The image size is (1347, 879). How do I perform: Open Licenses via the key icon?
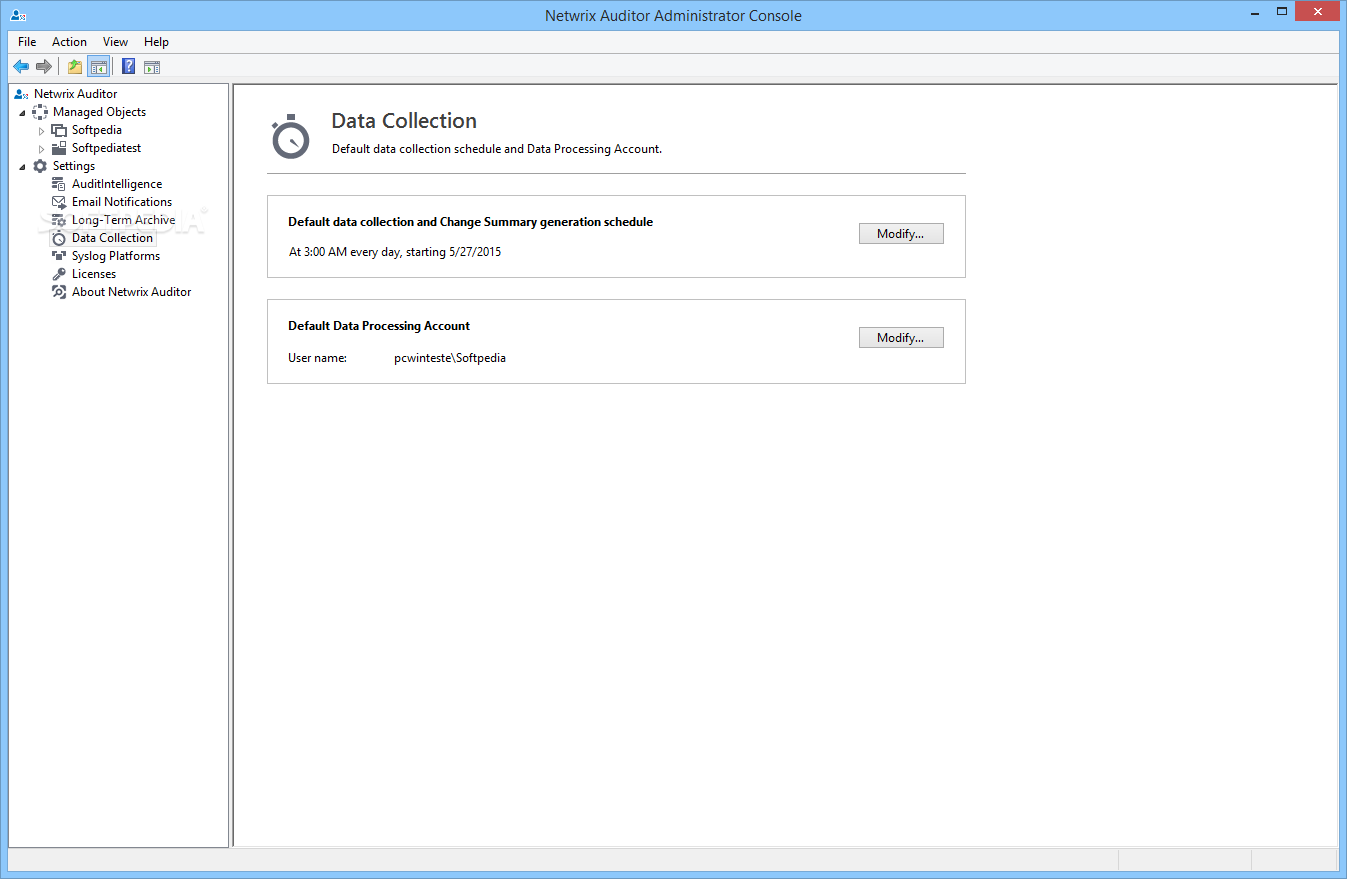coord(59,274)
